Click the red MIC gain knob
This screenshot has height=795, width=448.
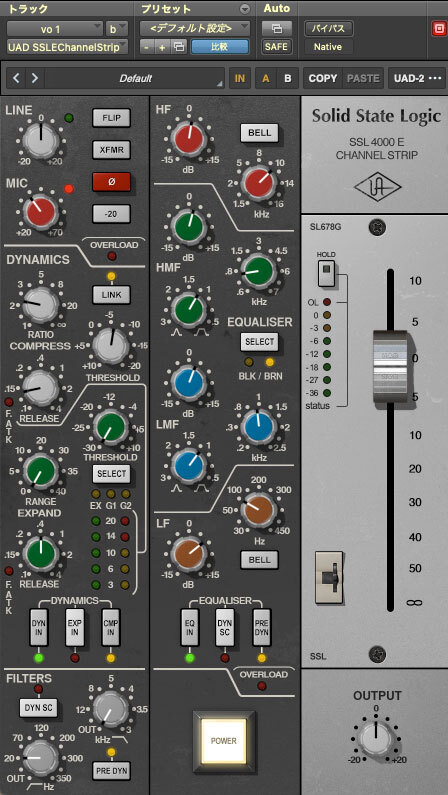(x=39, y=211)
